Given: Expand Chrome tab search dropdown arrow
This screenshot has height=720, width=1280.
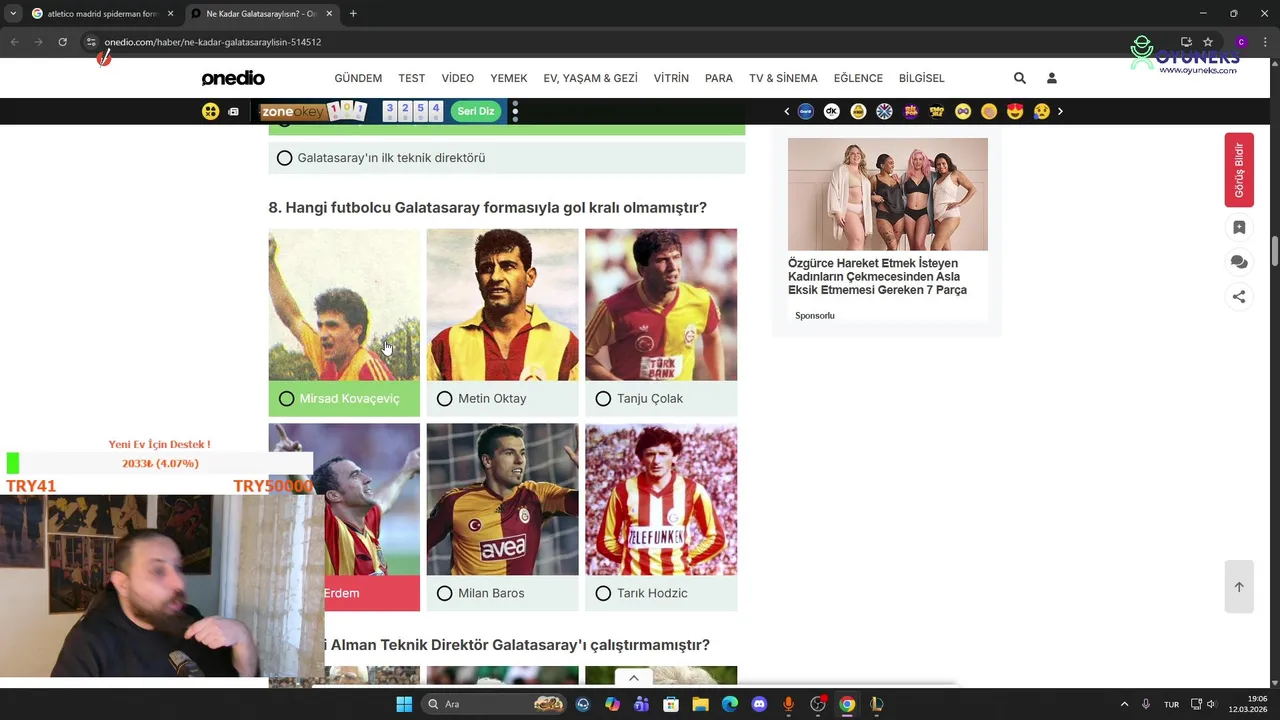Looking at the screenshot, I should tap(12, 14).
